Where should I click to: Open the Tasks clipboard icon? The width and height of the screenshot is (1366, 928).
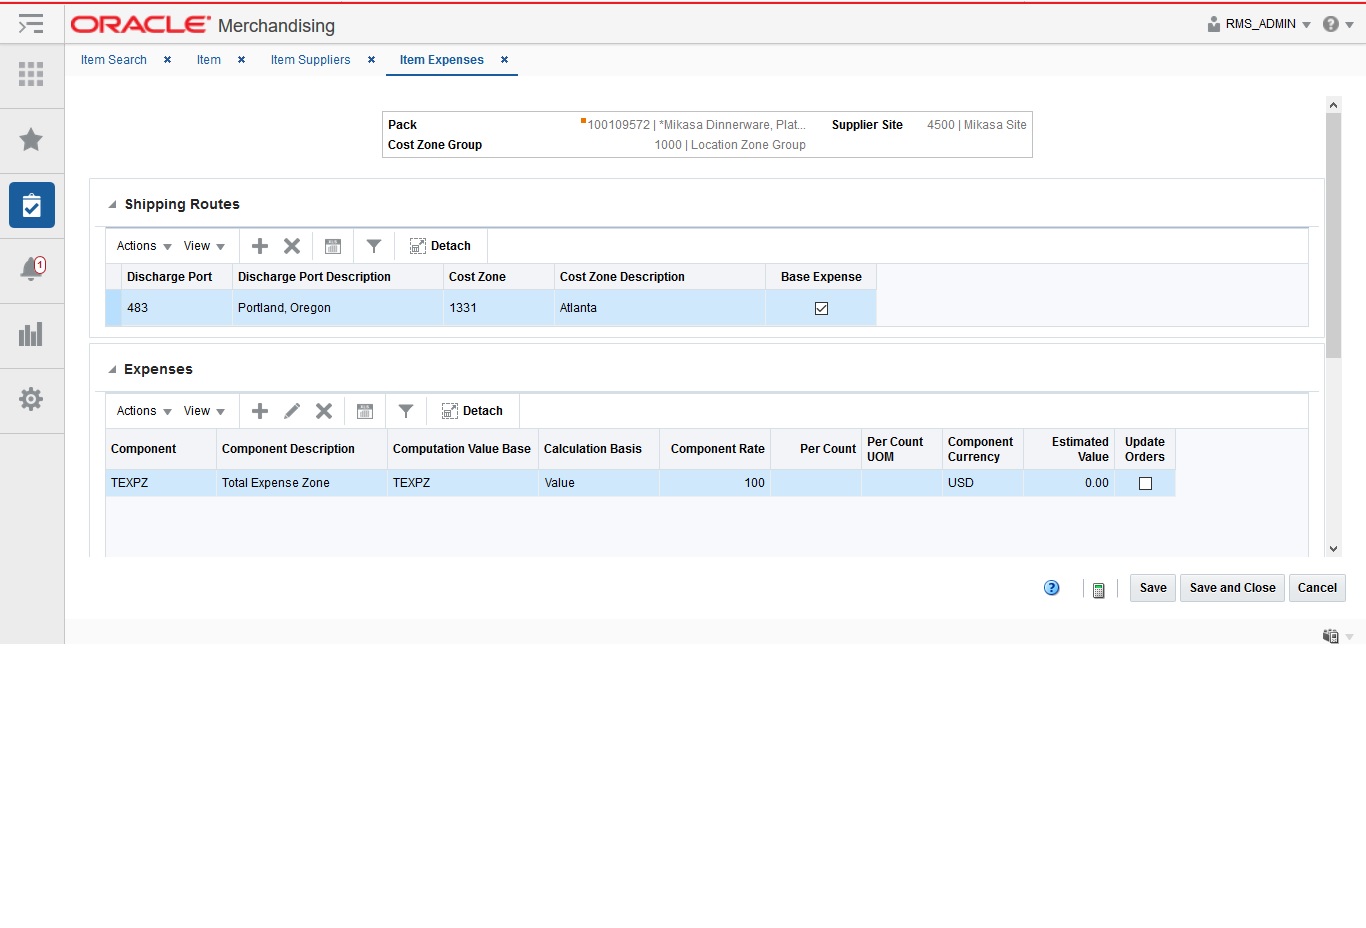[32, 205]
